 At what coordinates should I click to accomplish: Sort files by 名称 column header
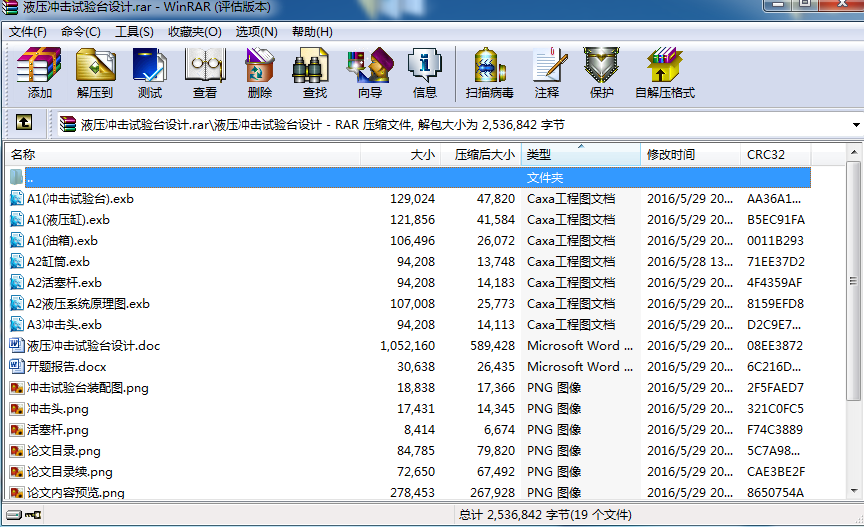(183, 154)
